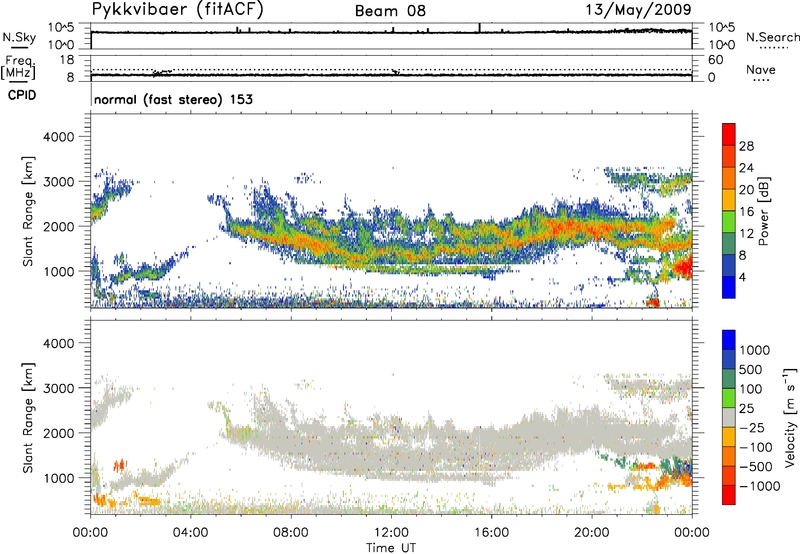Select Velocity color bar segment between 500 and 1000

click(729, 359)
